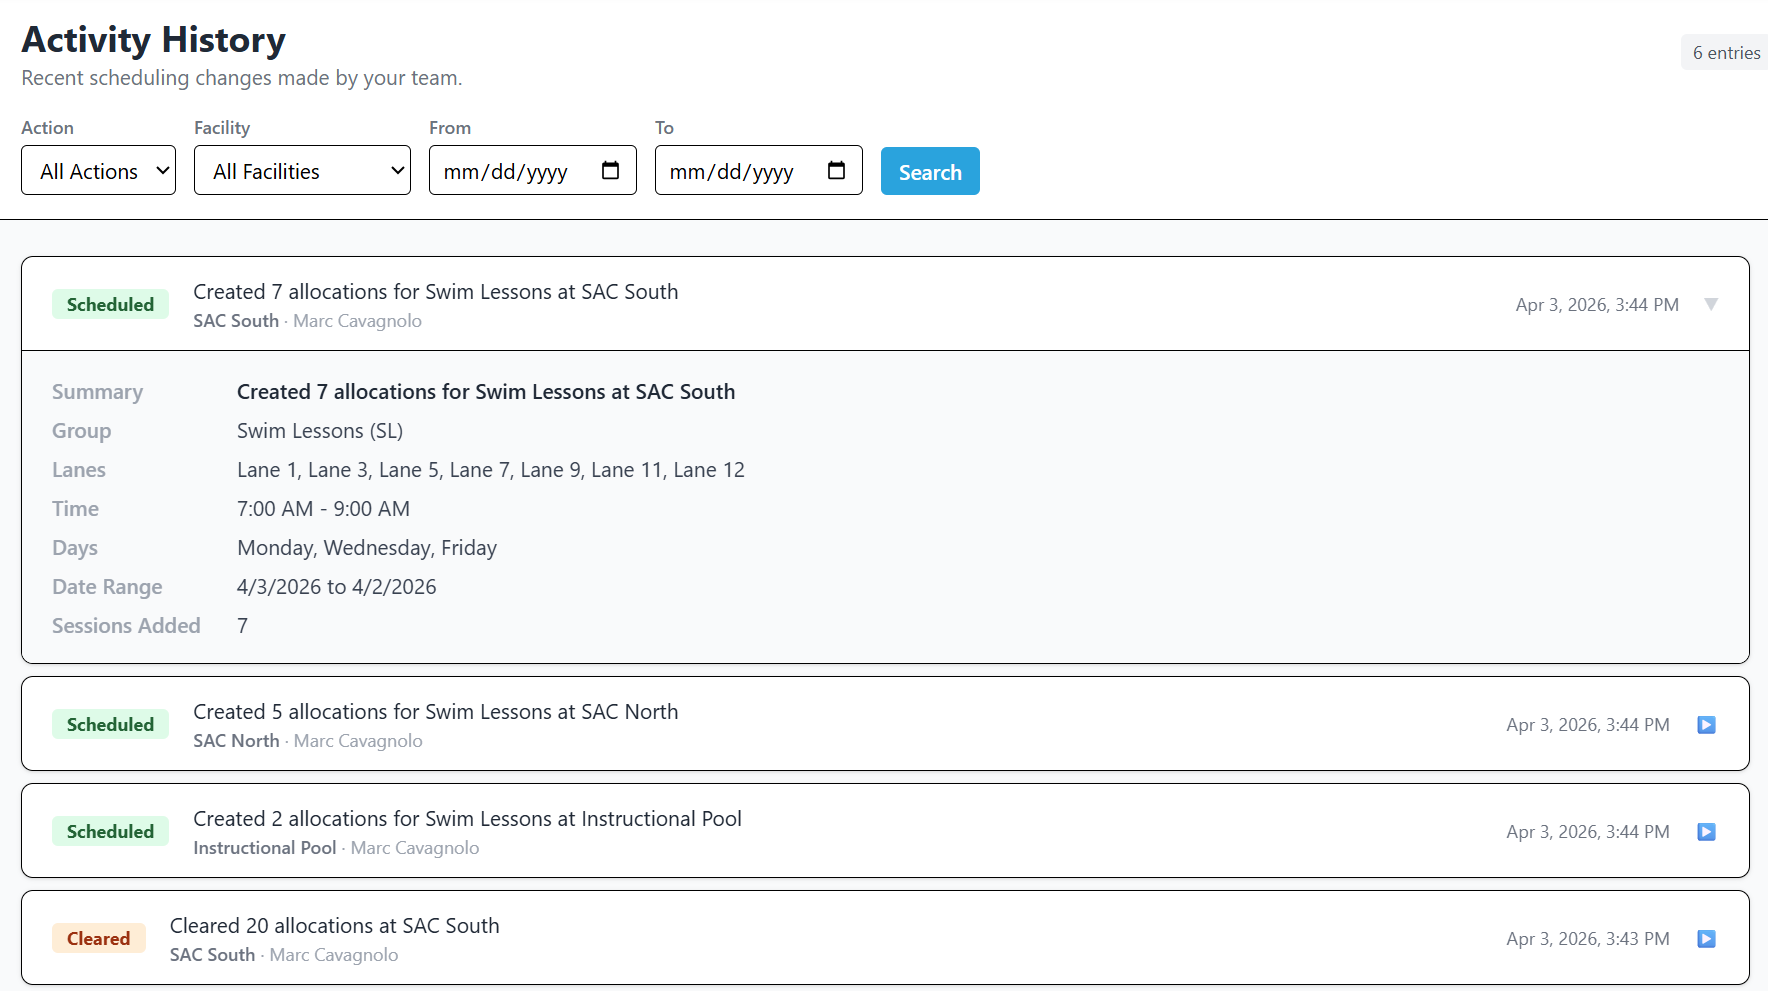Click the Scheduled badge on the Instructional Pool entry
1768x991 pixels.
[x=110, y=831]
